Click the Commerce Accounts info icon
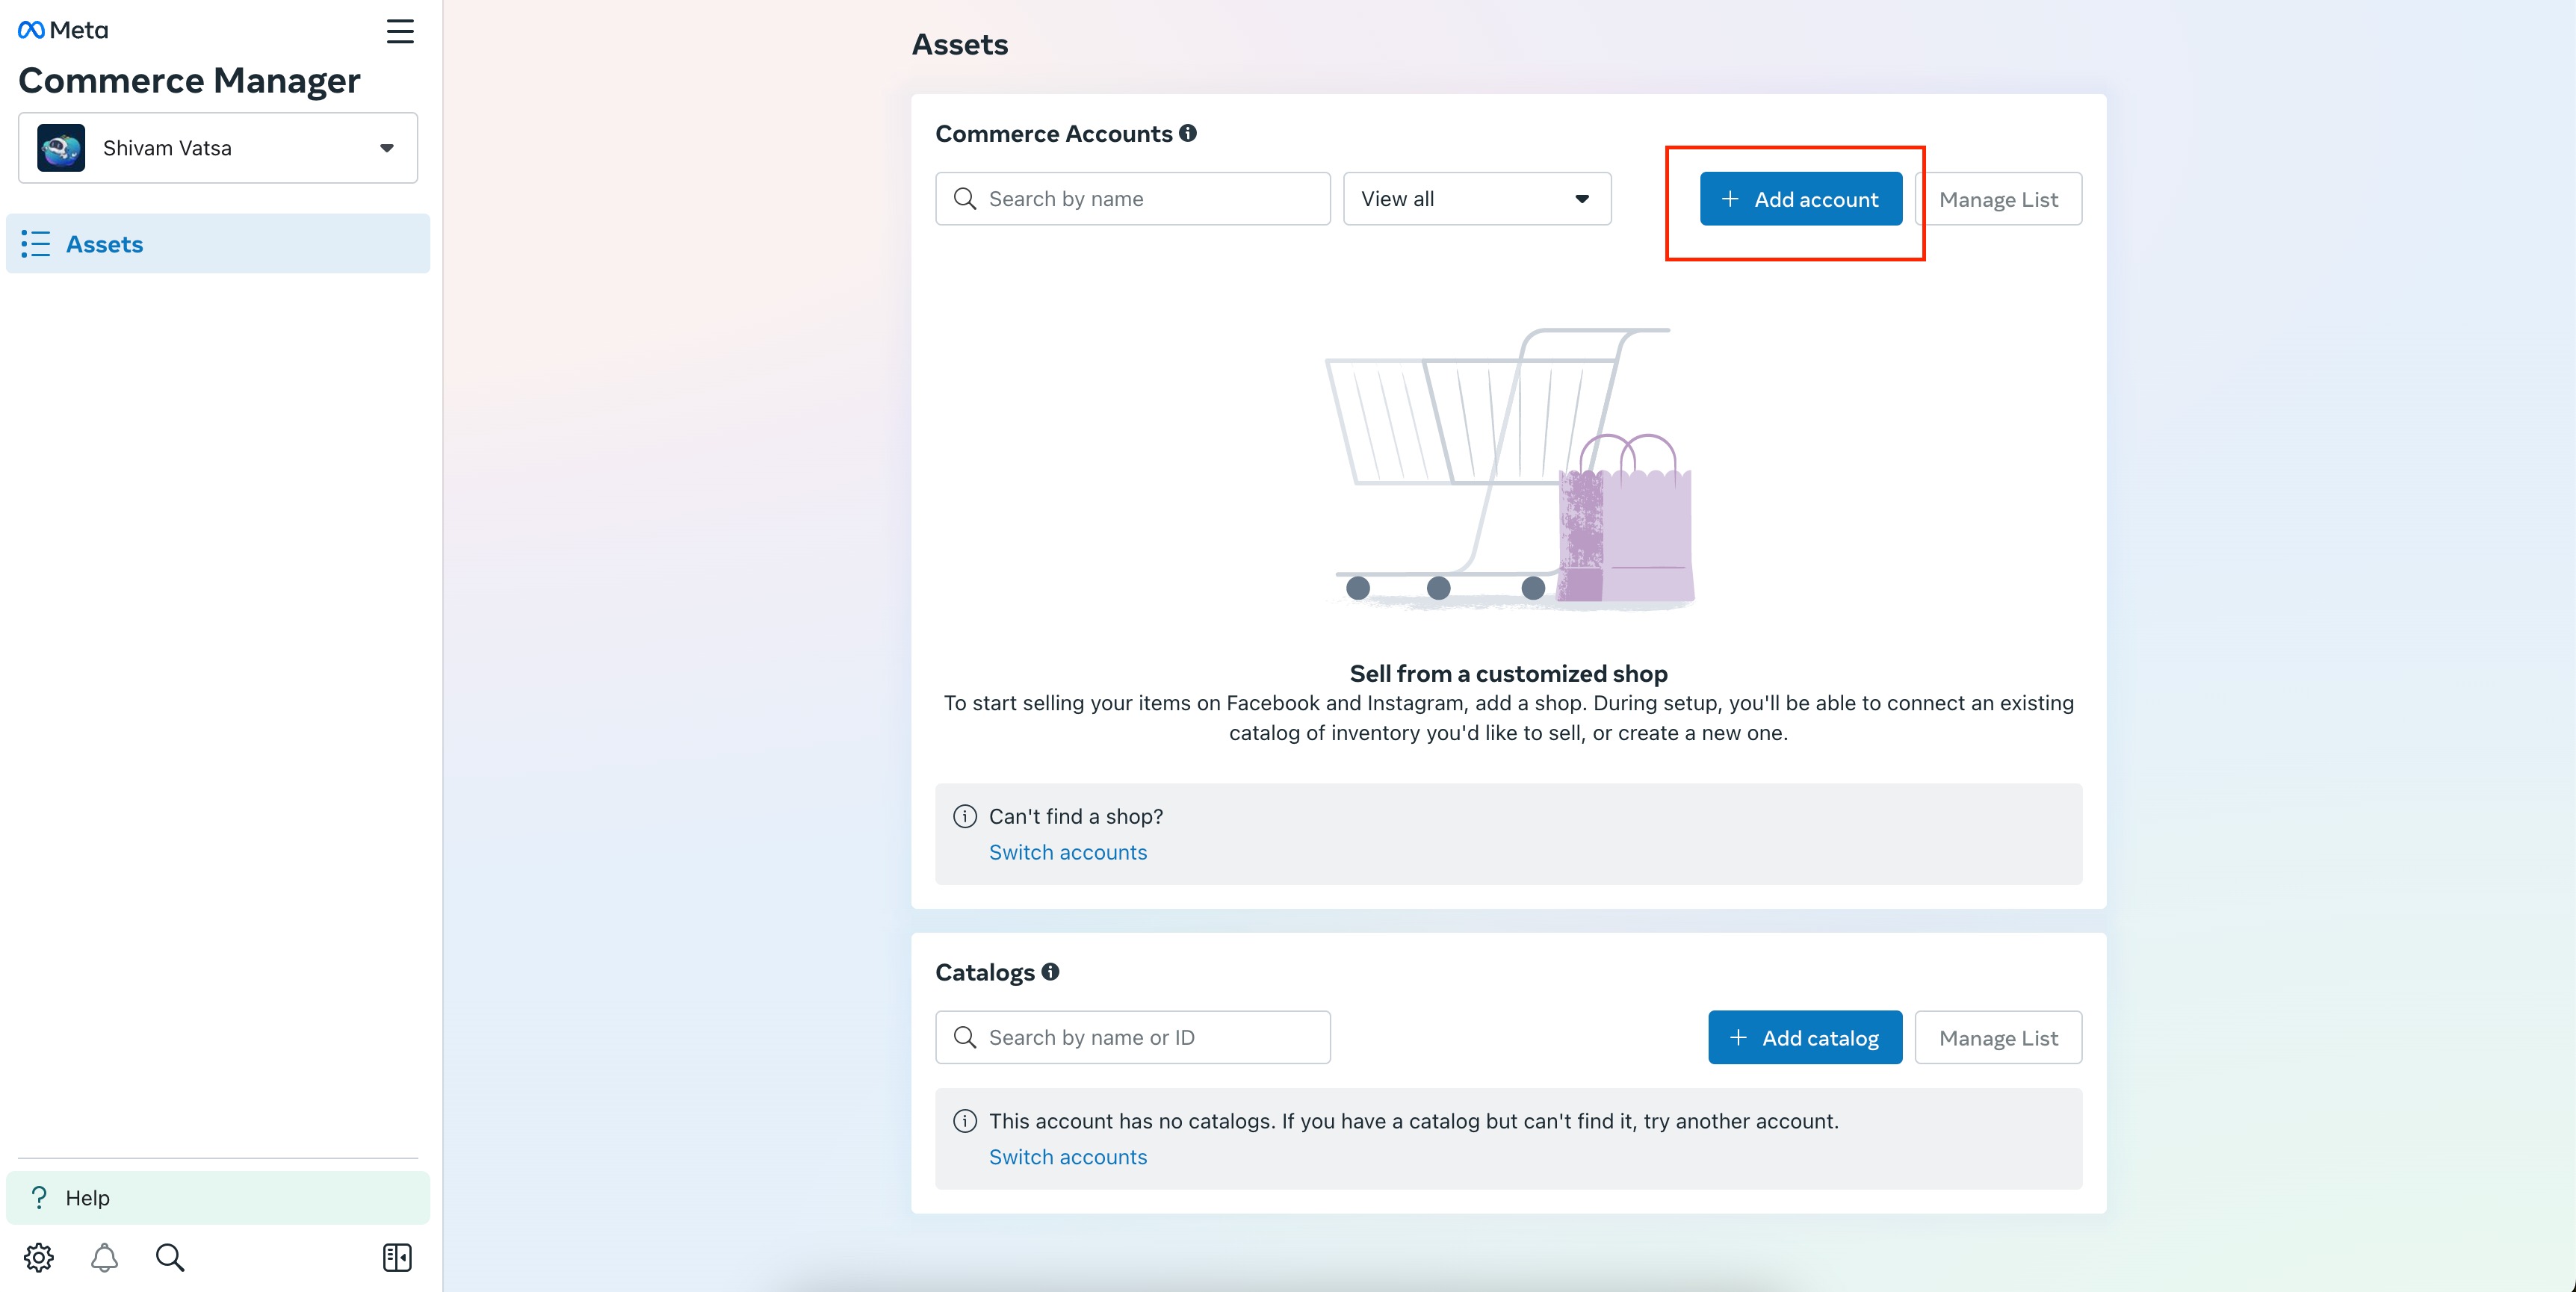The height and width of the screenshot is (1292, 2576). coord(1188,133)
